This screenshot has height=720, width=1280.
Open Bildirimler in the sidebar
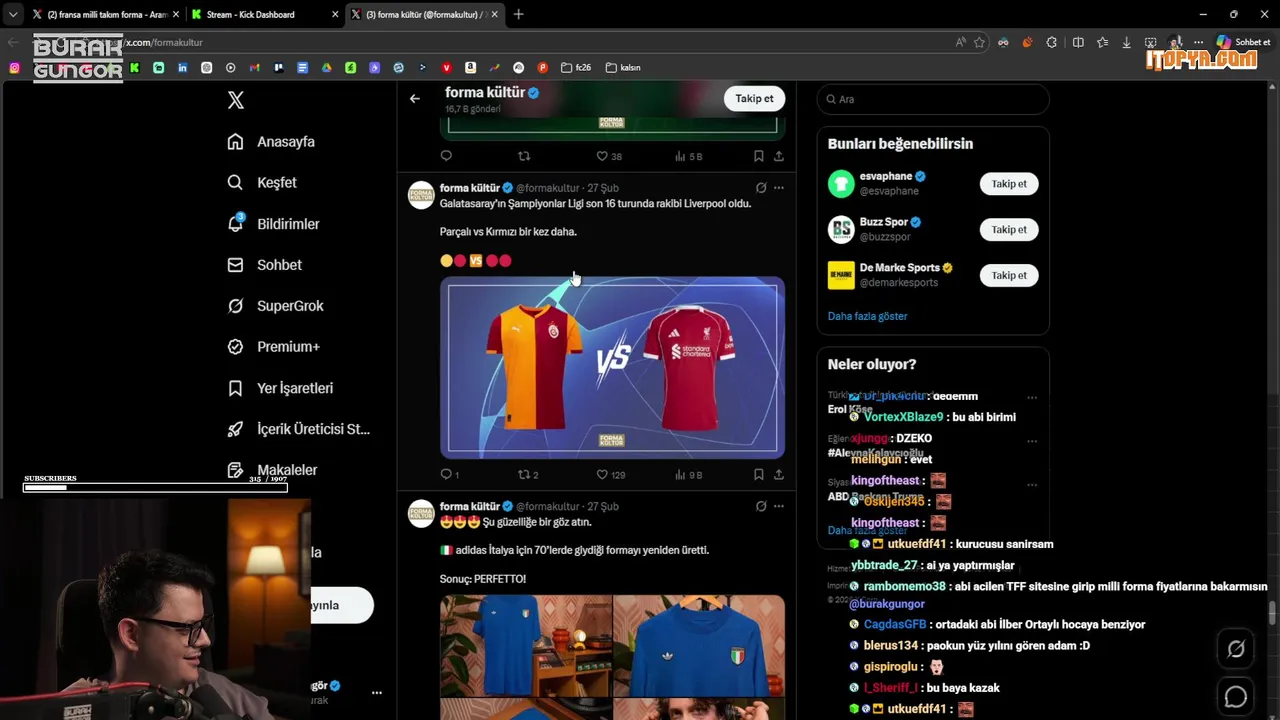tap(273, 224)
